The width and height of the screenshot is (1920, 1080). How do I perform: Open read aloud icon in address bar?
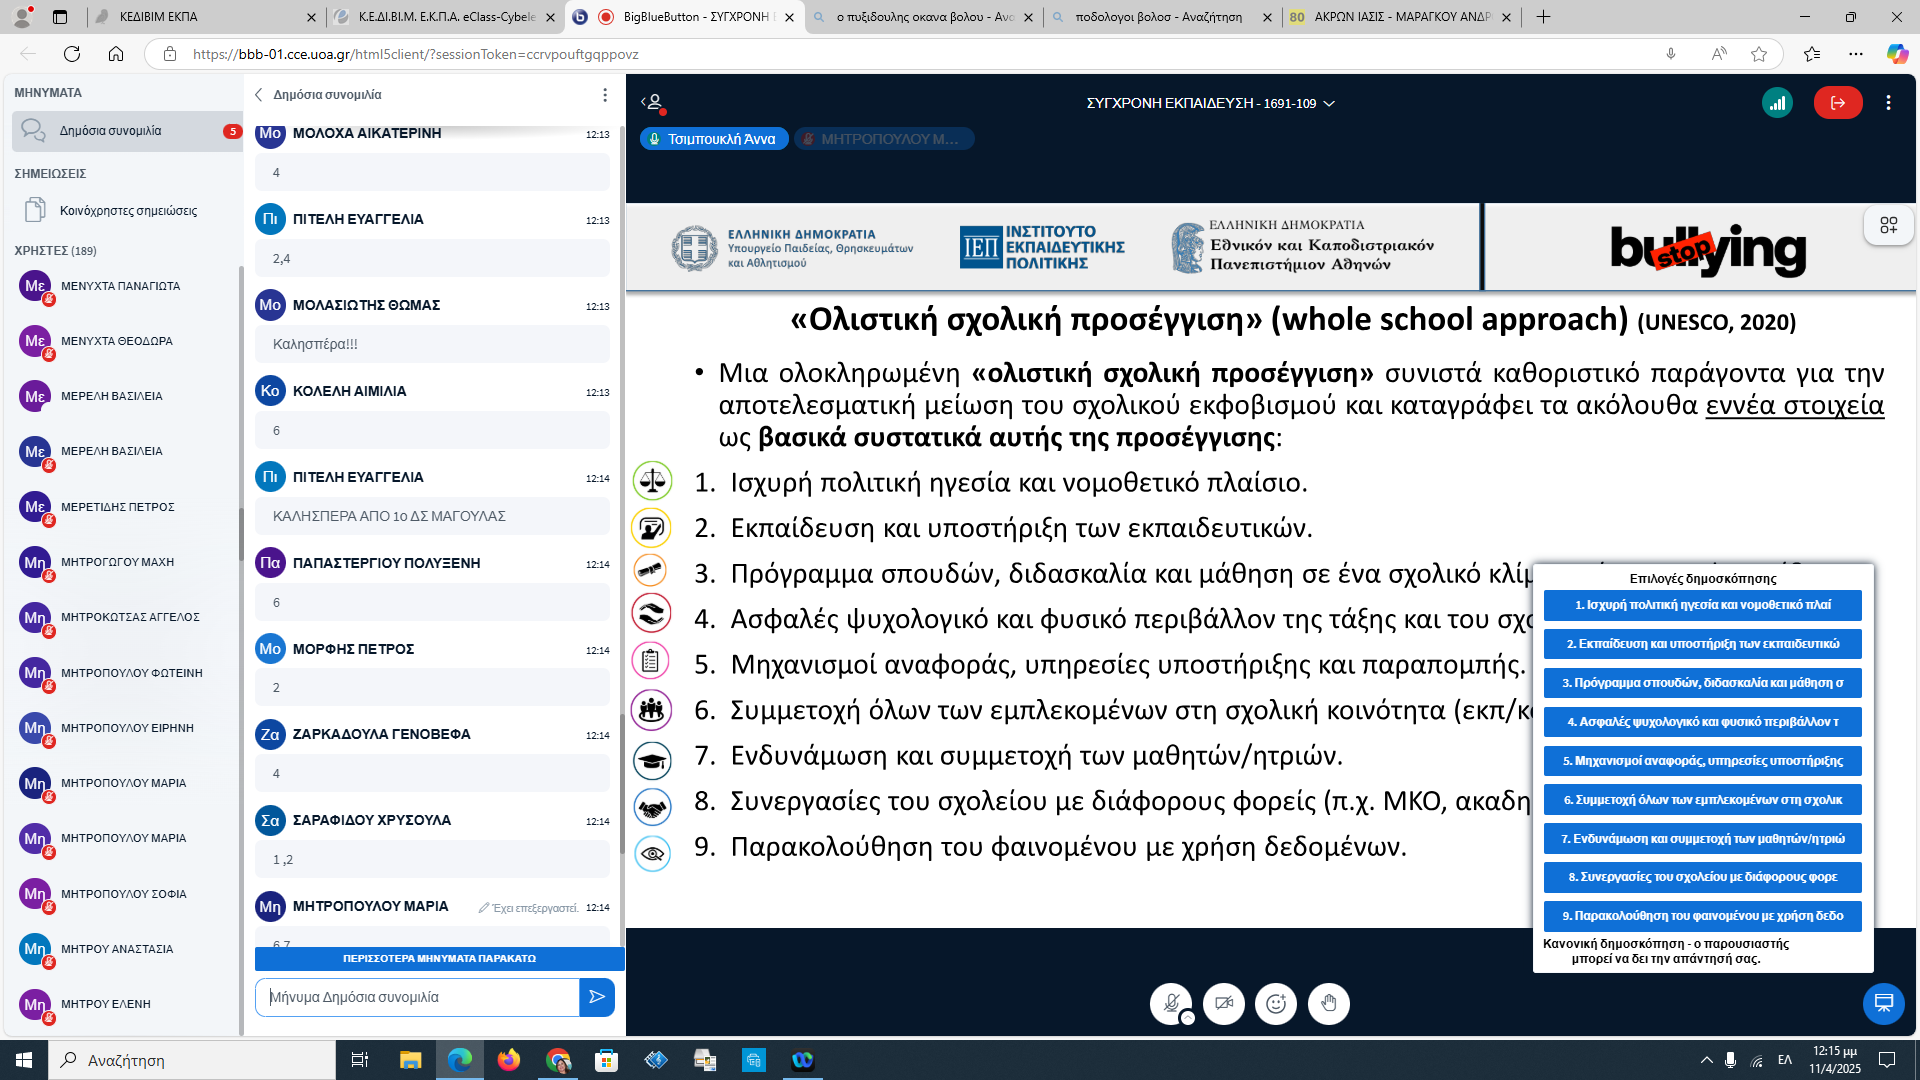1719,54
